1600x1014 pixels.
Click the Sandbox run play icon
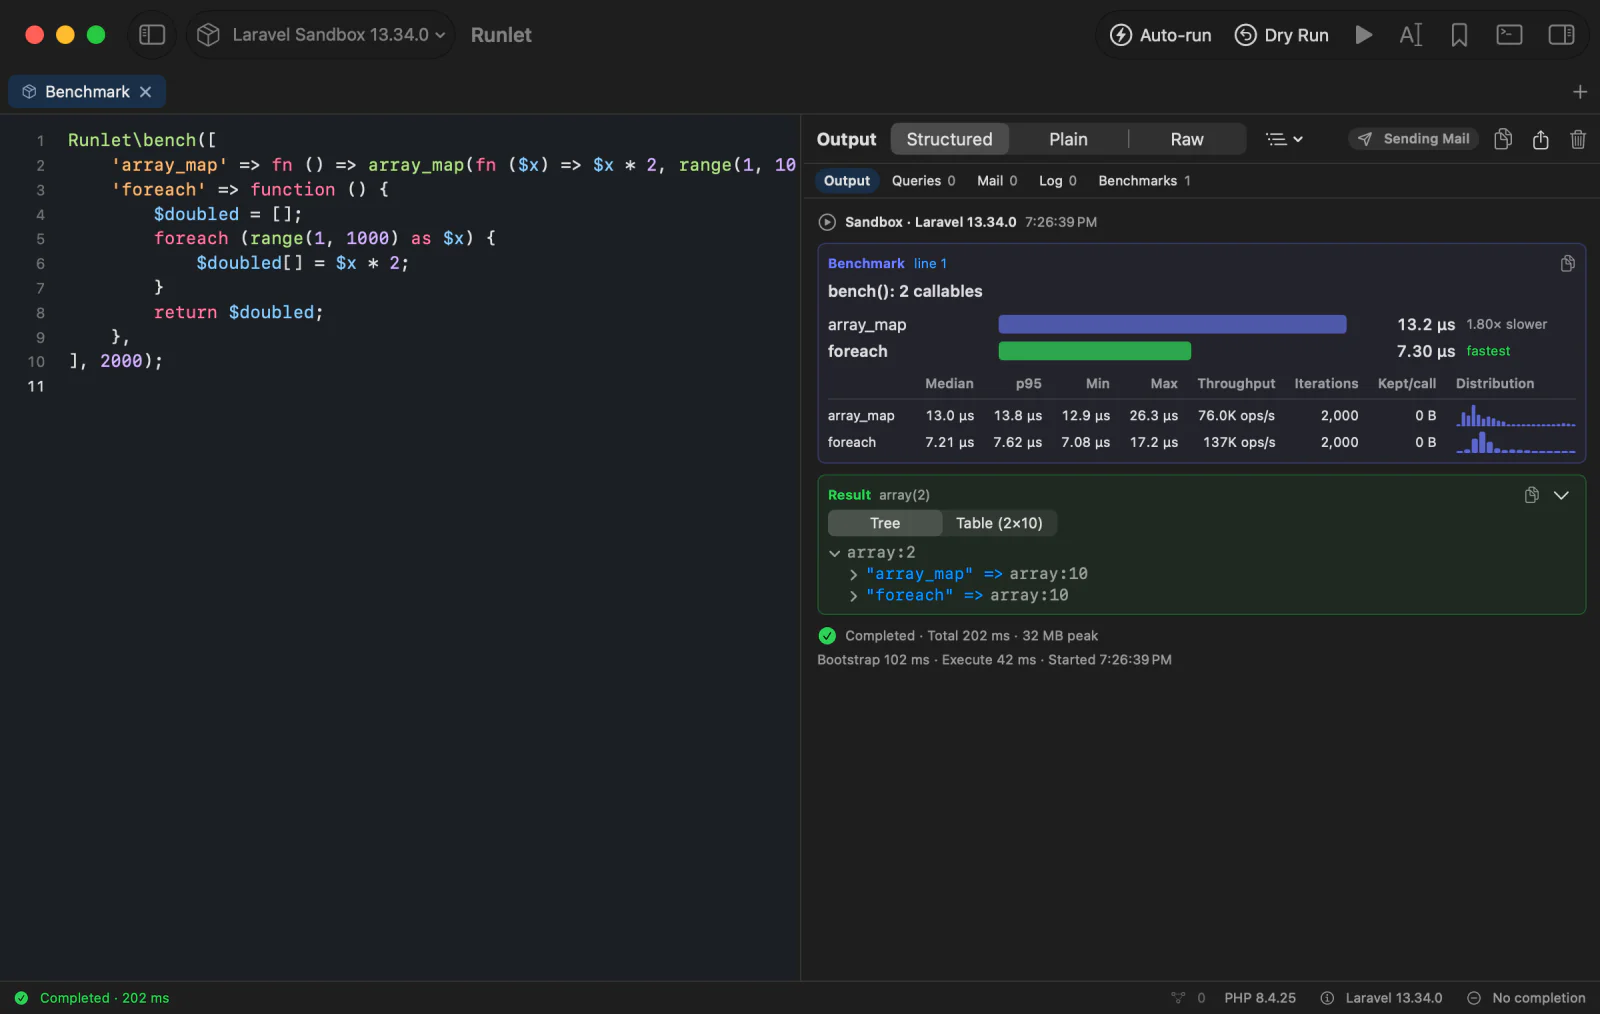[x=827, y=222]
